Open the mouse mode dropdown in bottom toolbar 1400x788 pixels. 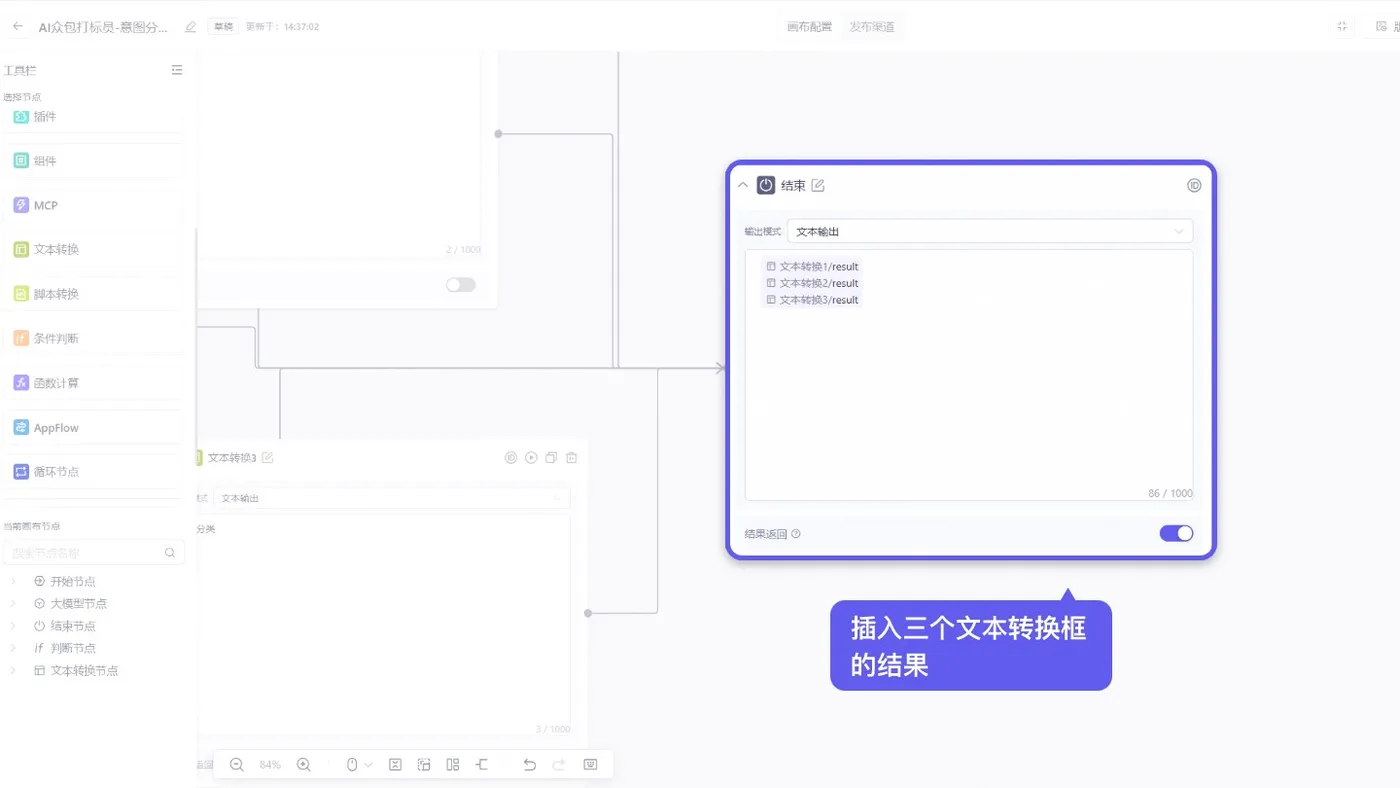click(x=358, y=764)
